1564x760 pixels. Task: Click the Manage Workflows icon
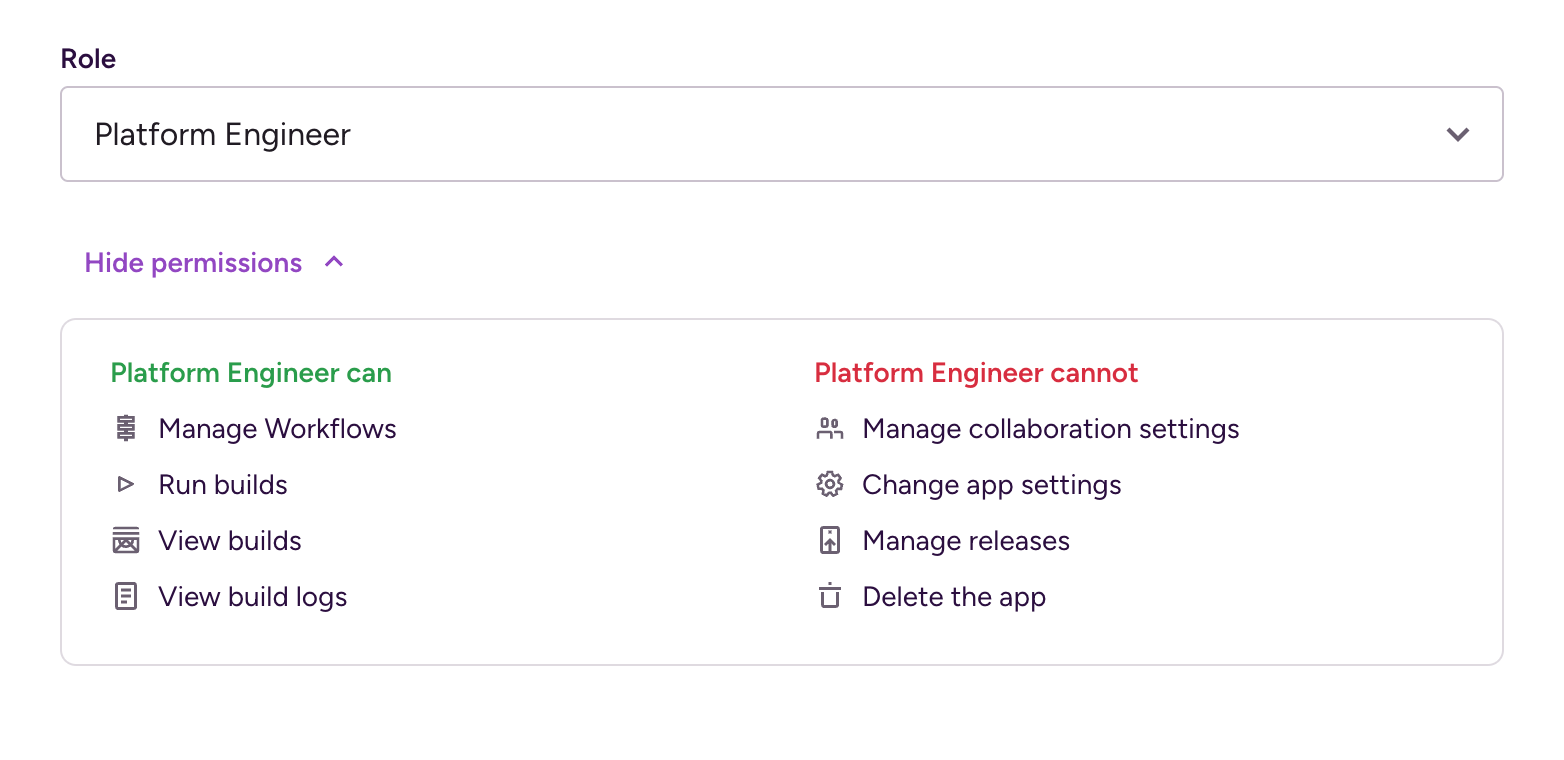(x=125, y=429)
